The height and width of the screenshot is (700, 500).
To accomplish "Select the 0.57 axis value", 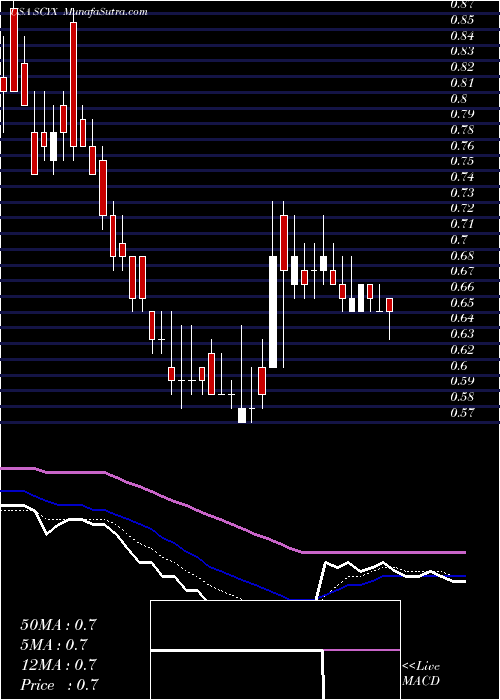I will 461,413.
